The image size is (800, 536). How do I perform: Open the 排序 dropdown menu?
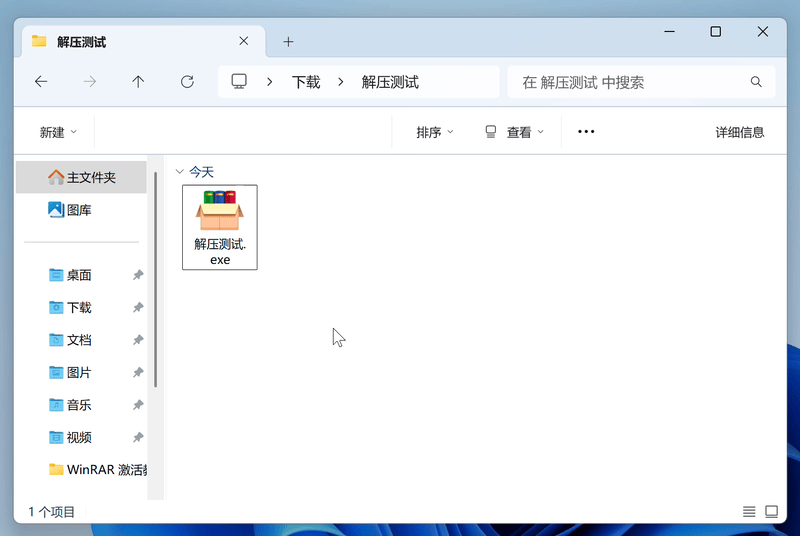coord(435,132)
